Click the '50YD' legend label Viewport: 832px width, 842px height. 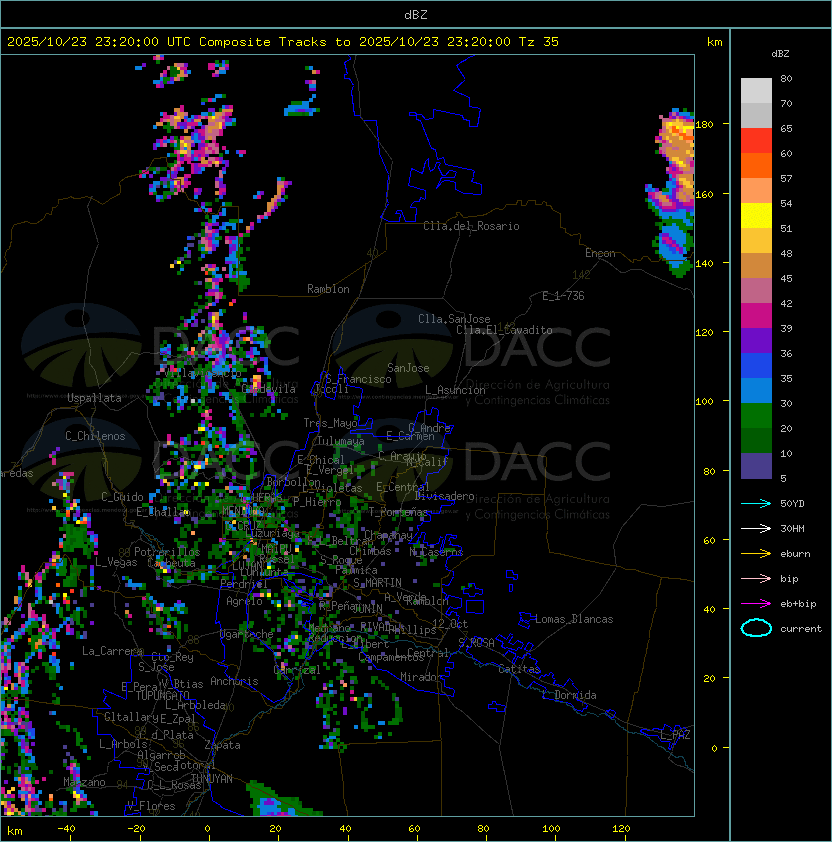click(x=792, y=503)
